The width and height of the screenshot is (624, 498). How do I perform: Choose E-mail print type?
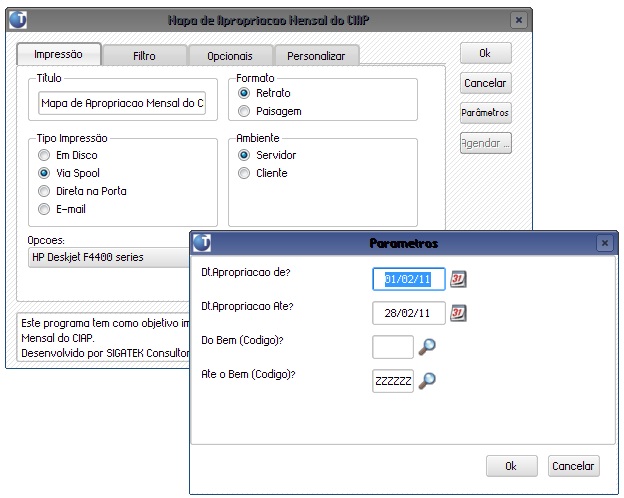[x=43, y=209]
